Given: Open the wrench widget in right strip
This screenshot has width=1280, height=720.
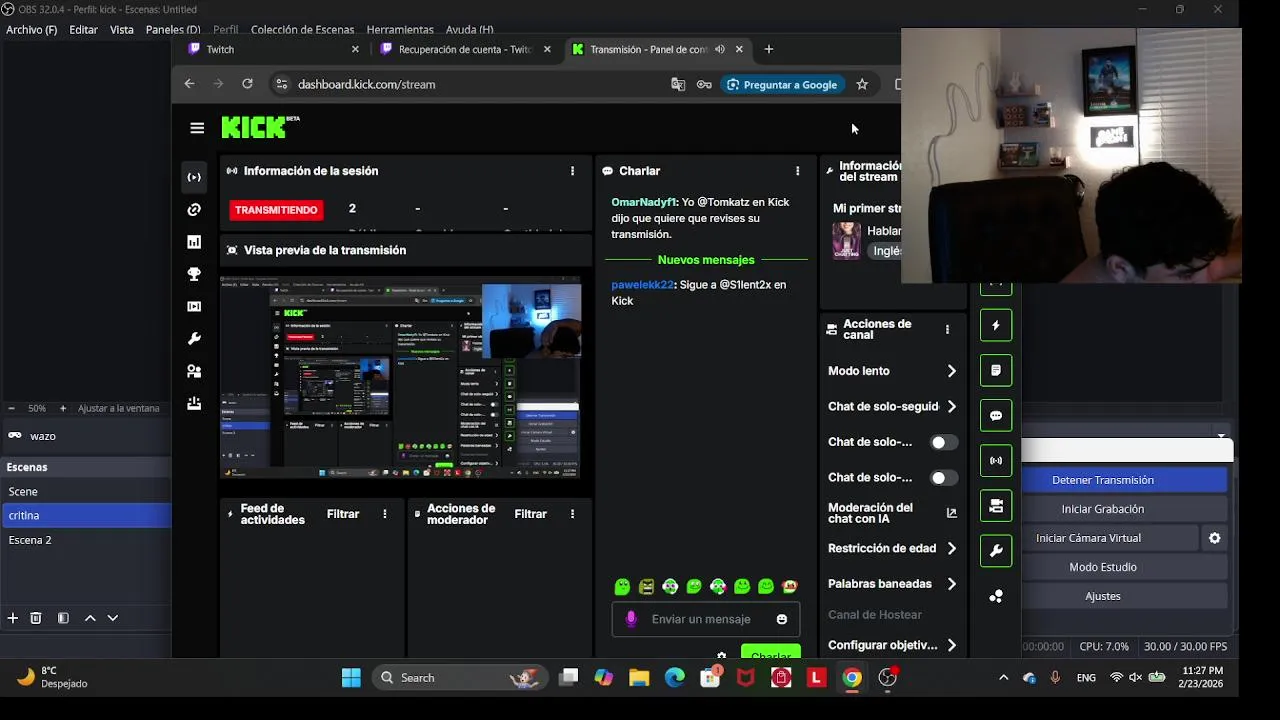Looking at the screenshot, I should pyautogui.click(x=996, y=551).
